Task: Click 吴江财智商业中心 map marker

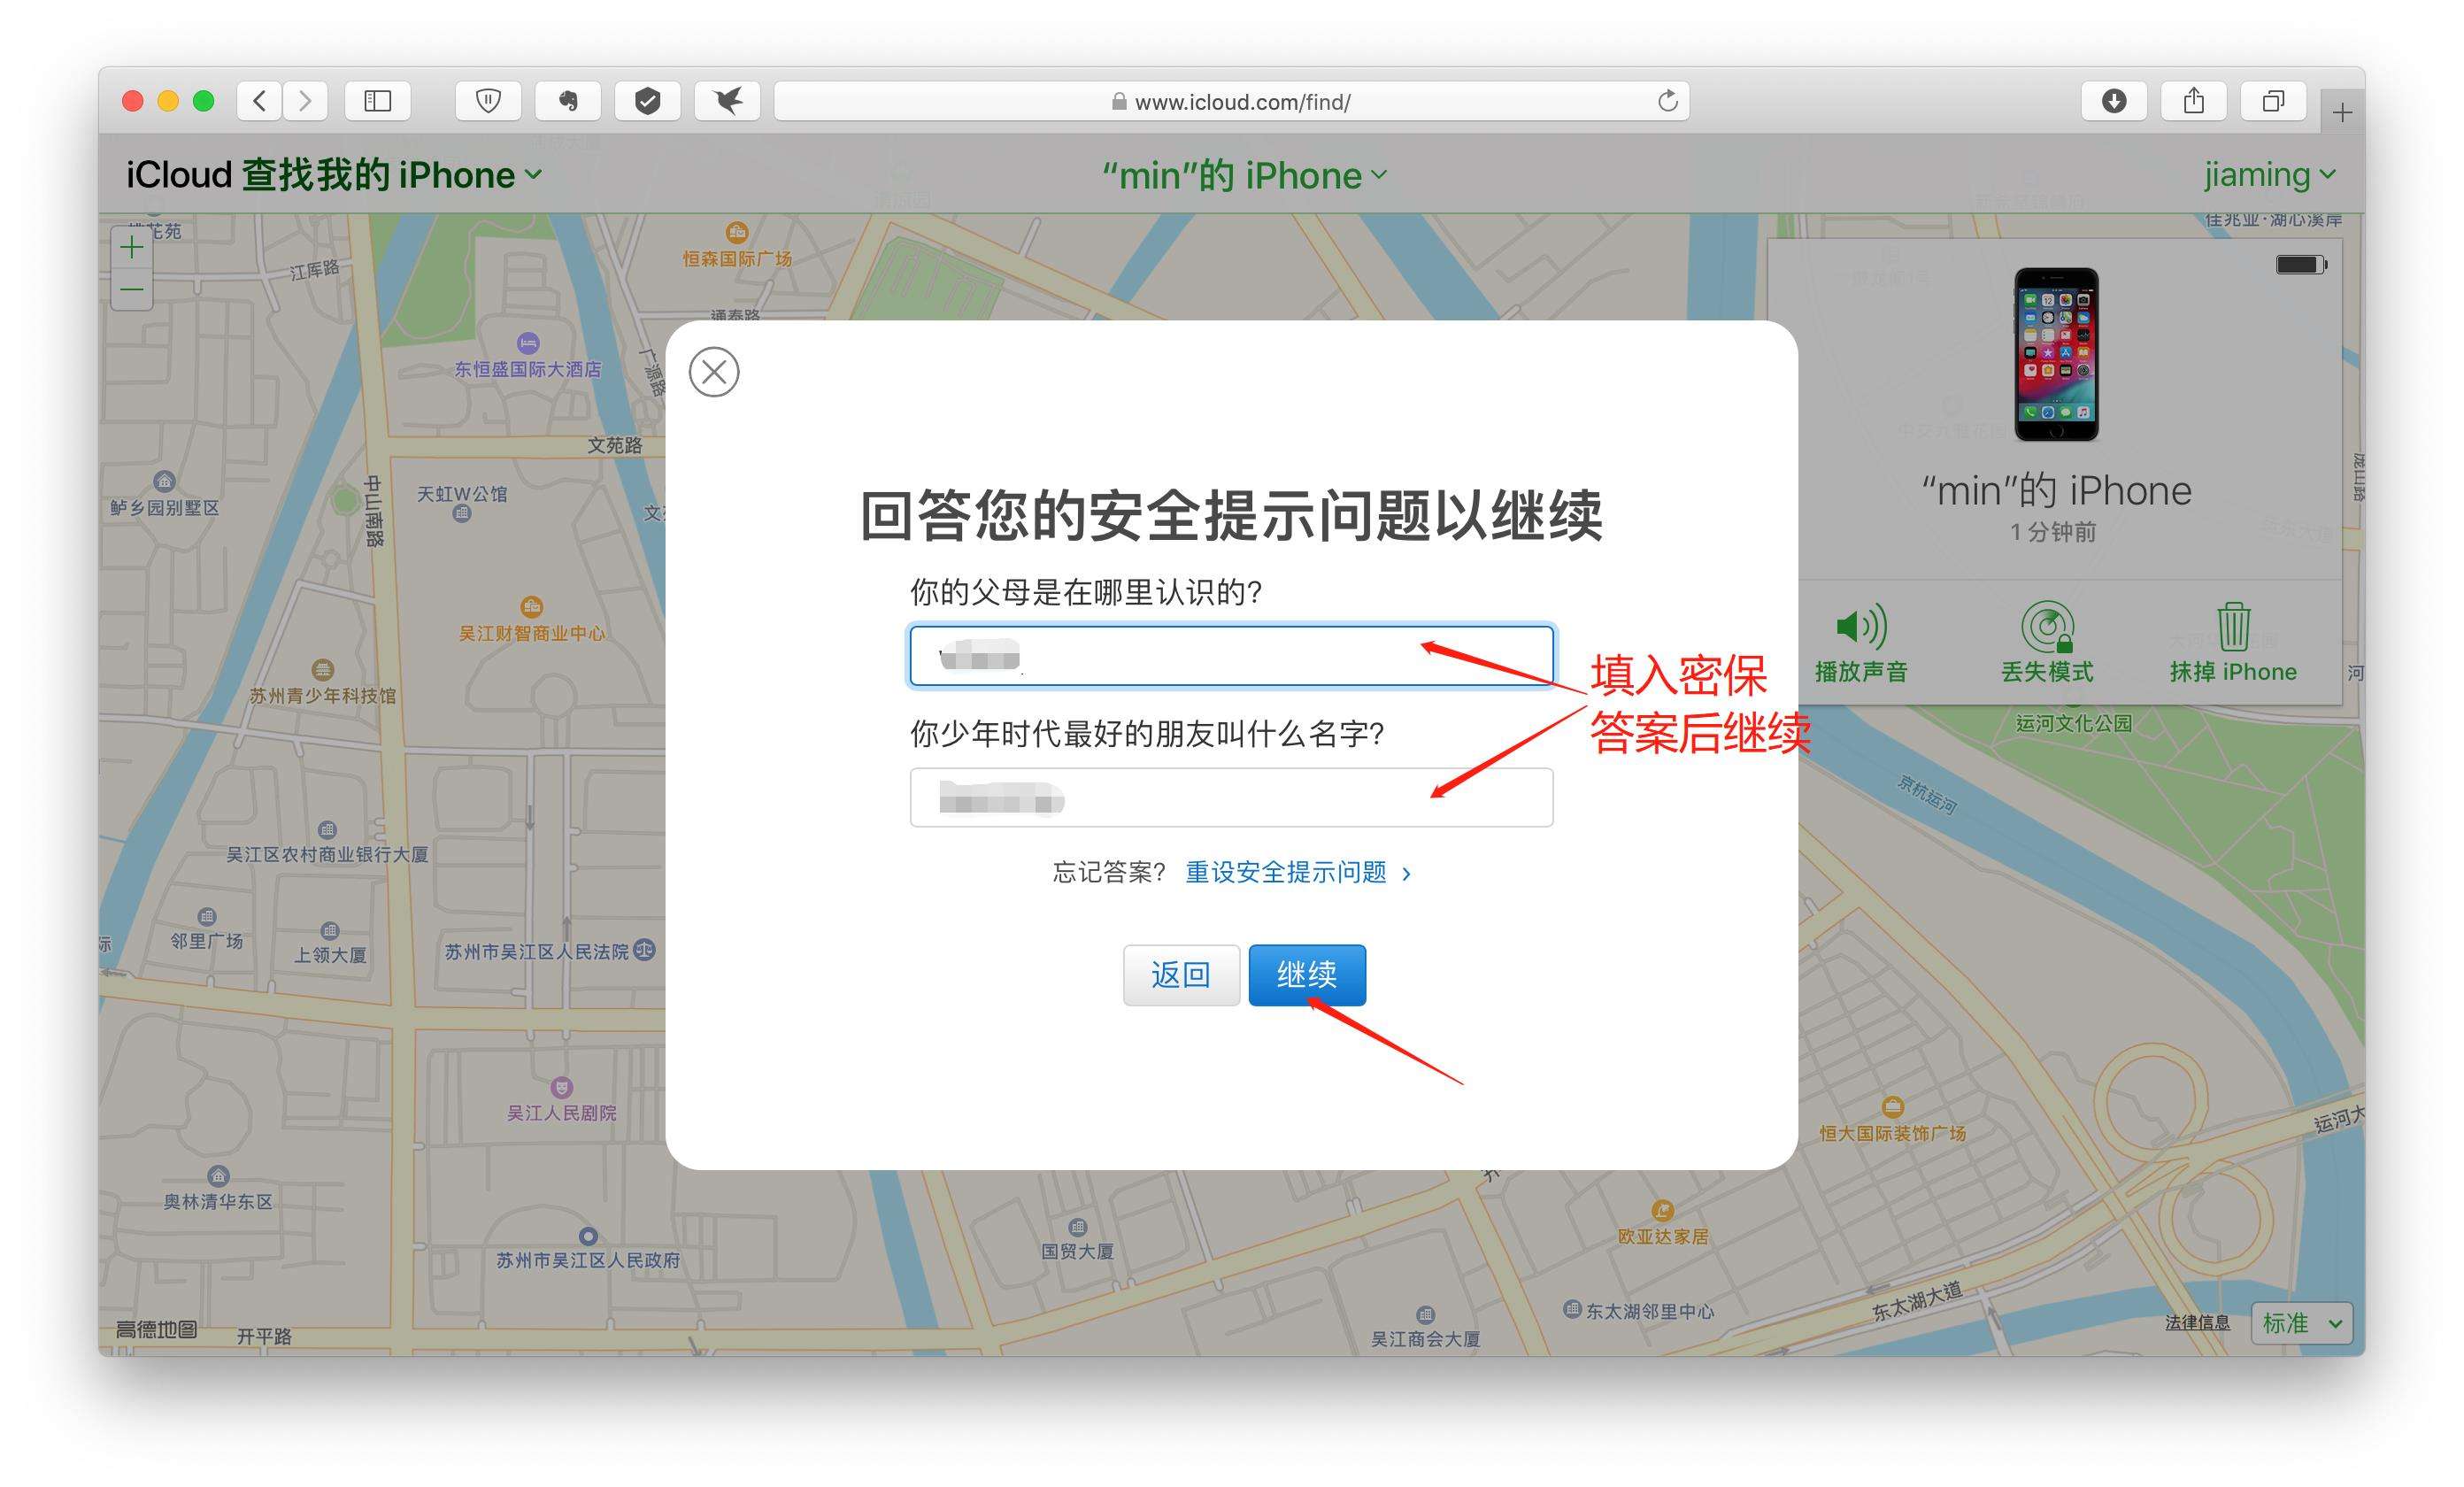Action: (532, 607)
